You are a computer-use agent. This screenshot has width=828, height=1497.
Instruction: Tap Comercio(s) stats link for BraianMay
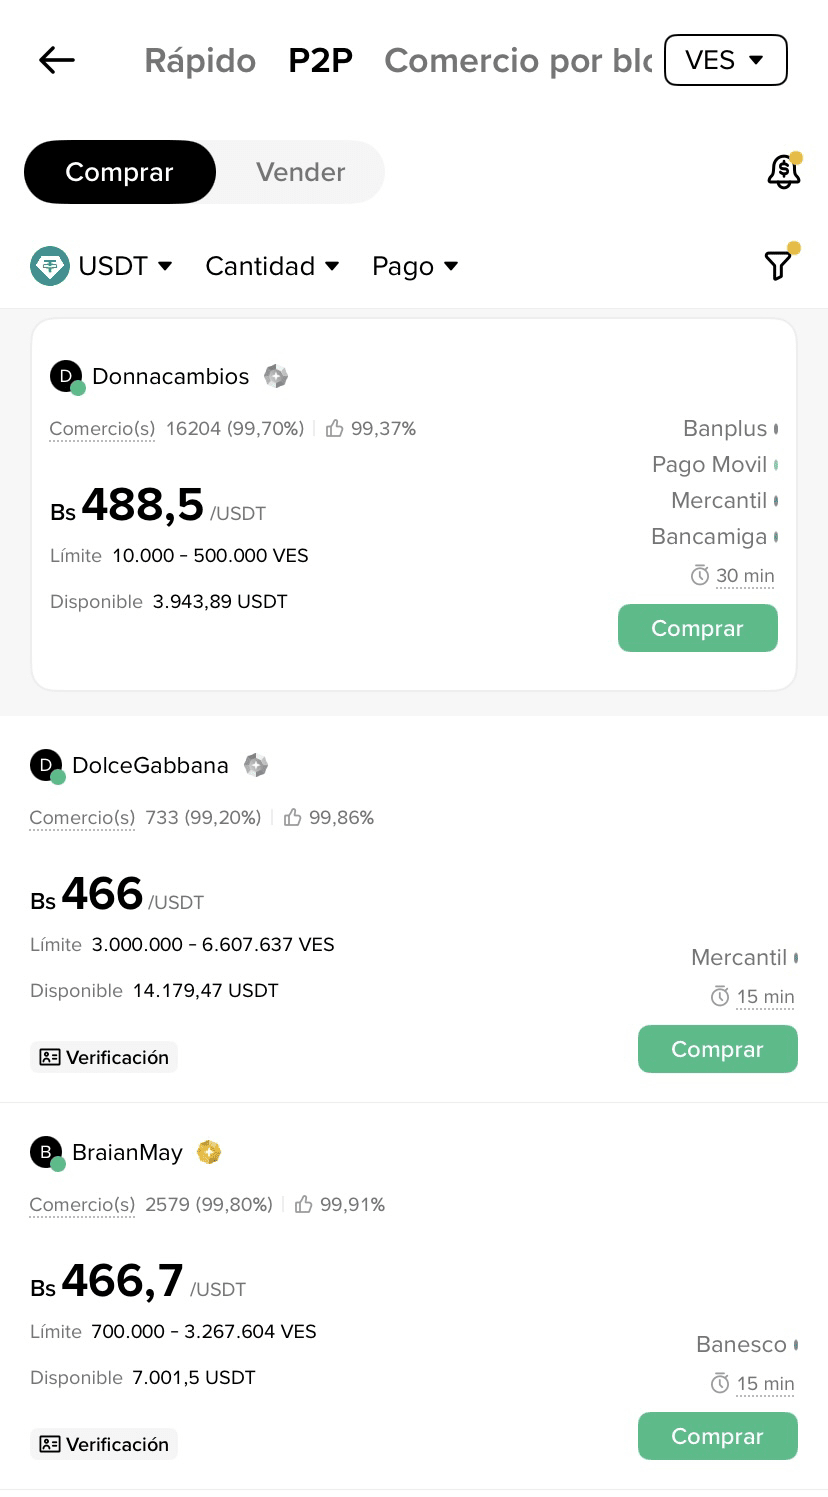82,1204
